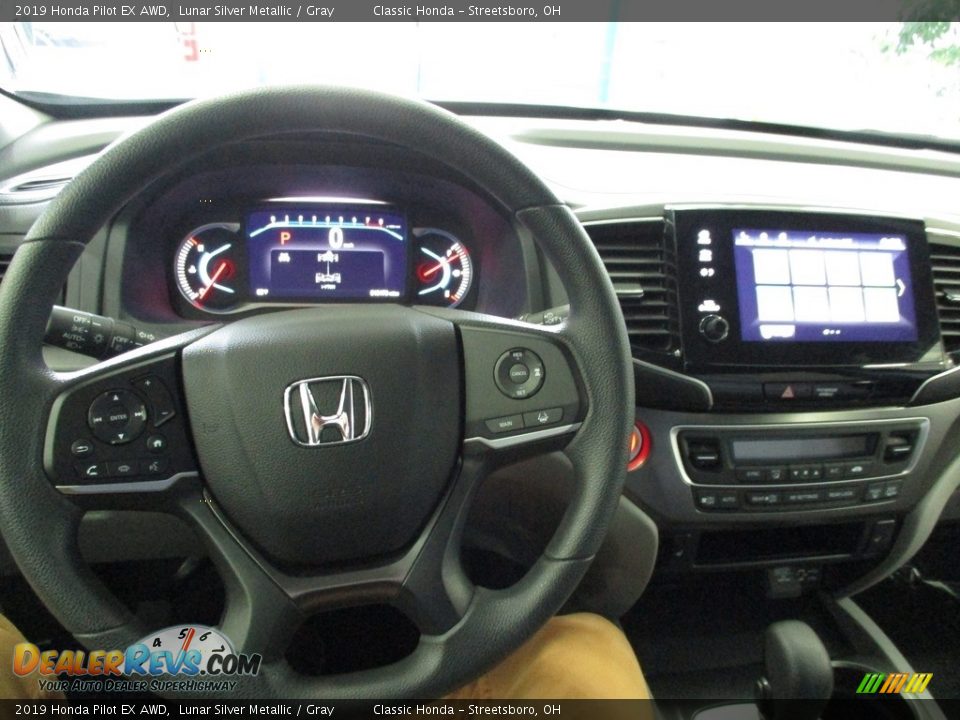The width and height of the screenshot is (960, 720).
Task: Tap the home icon beside touchscreen
Action: point(705,236)
